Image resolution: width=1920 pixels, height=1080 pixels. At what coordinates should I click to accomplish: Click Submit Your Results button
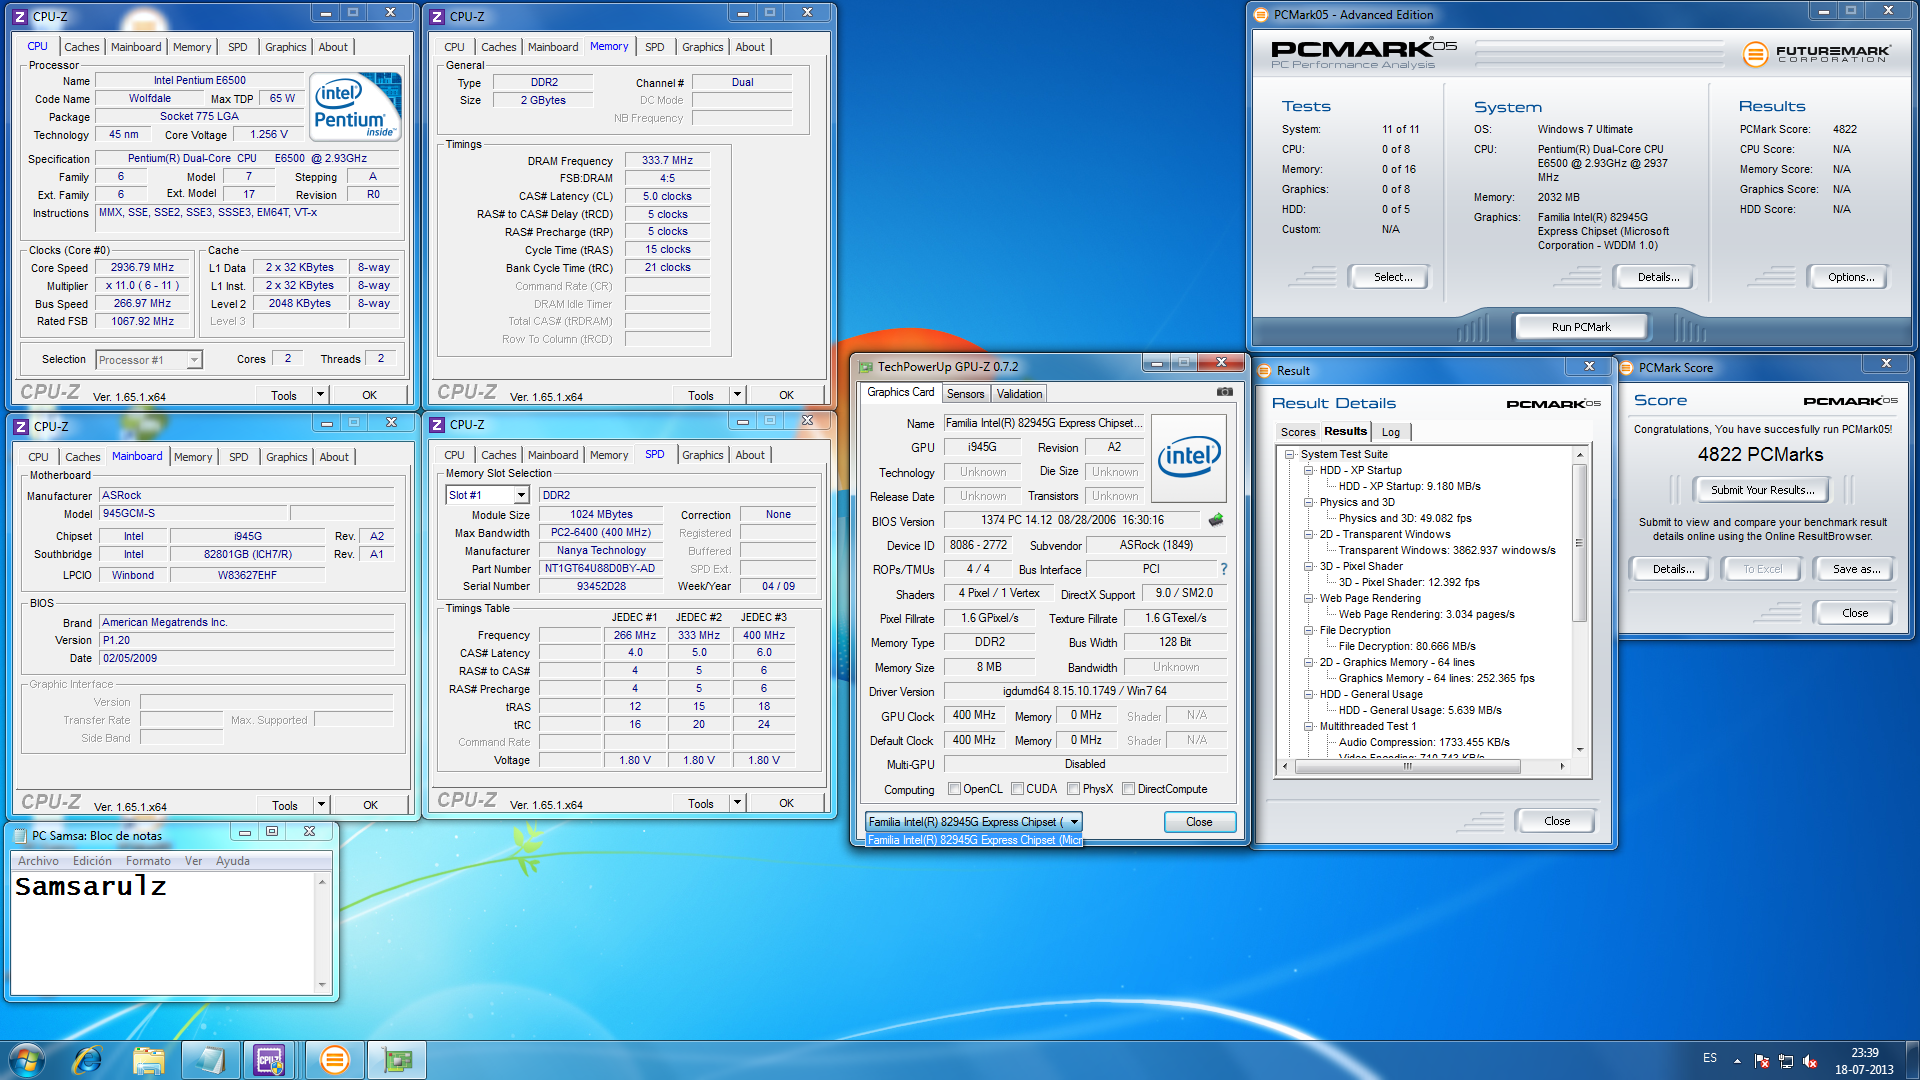tap(1762, 490)
